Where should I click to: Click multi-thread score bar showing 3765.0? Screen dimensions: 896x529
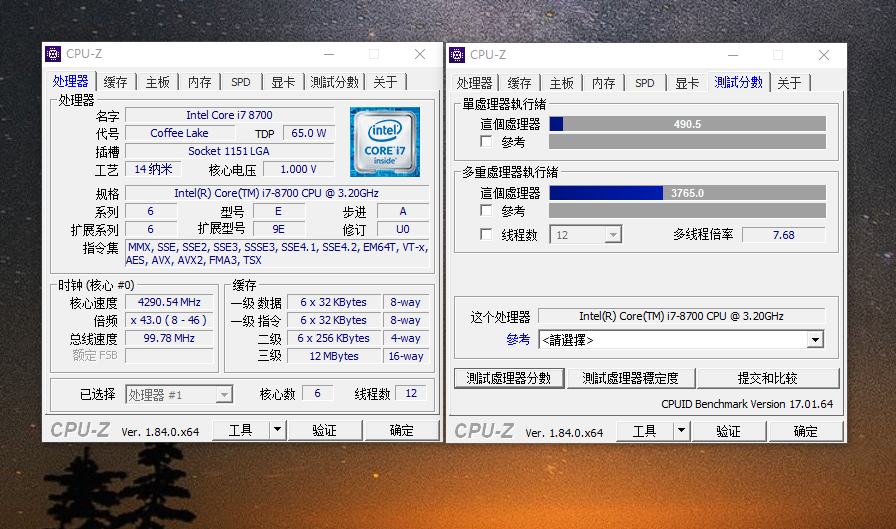(687, 193)
